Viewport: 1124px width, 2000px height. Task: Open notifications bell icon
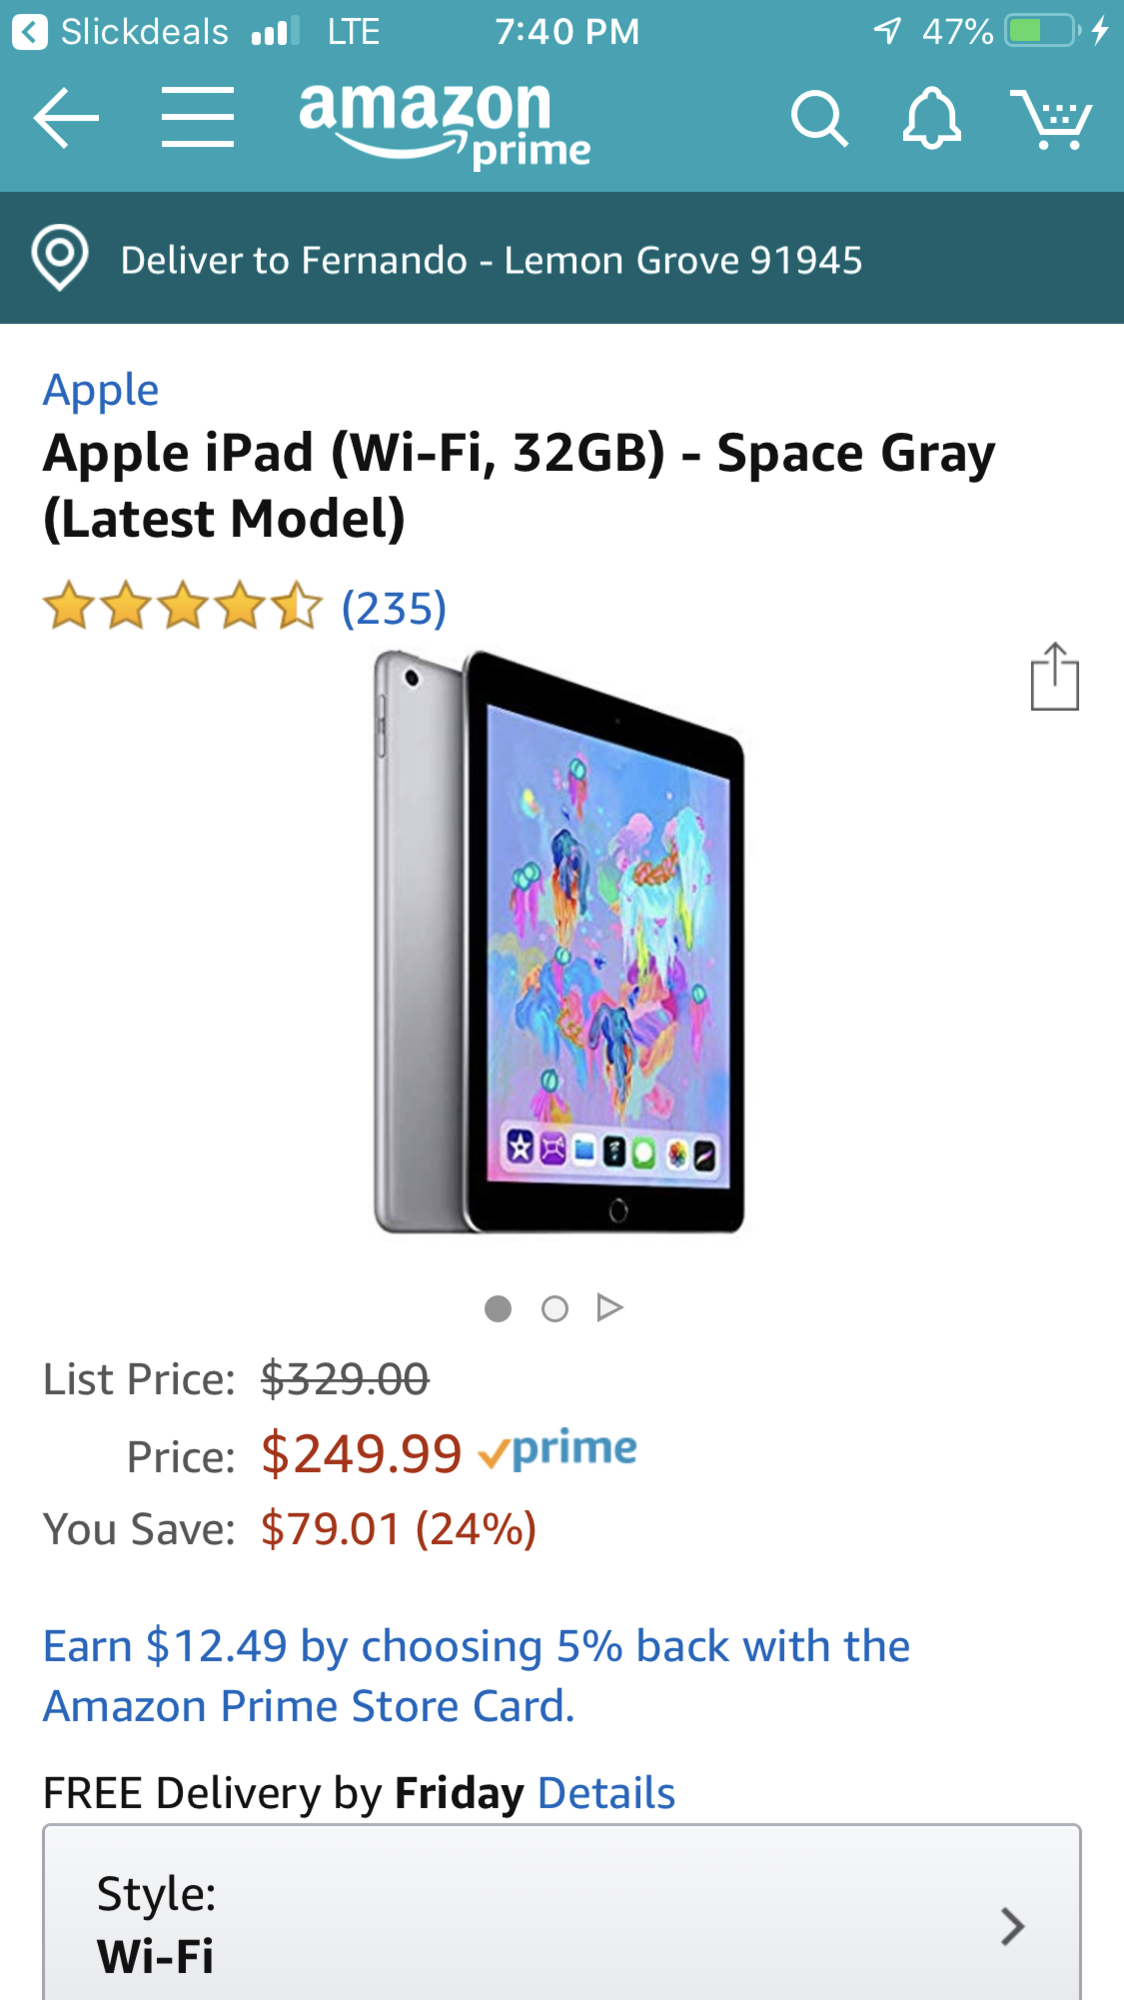click(932, 119)
